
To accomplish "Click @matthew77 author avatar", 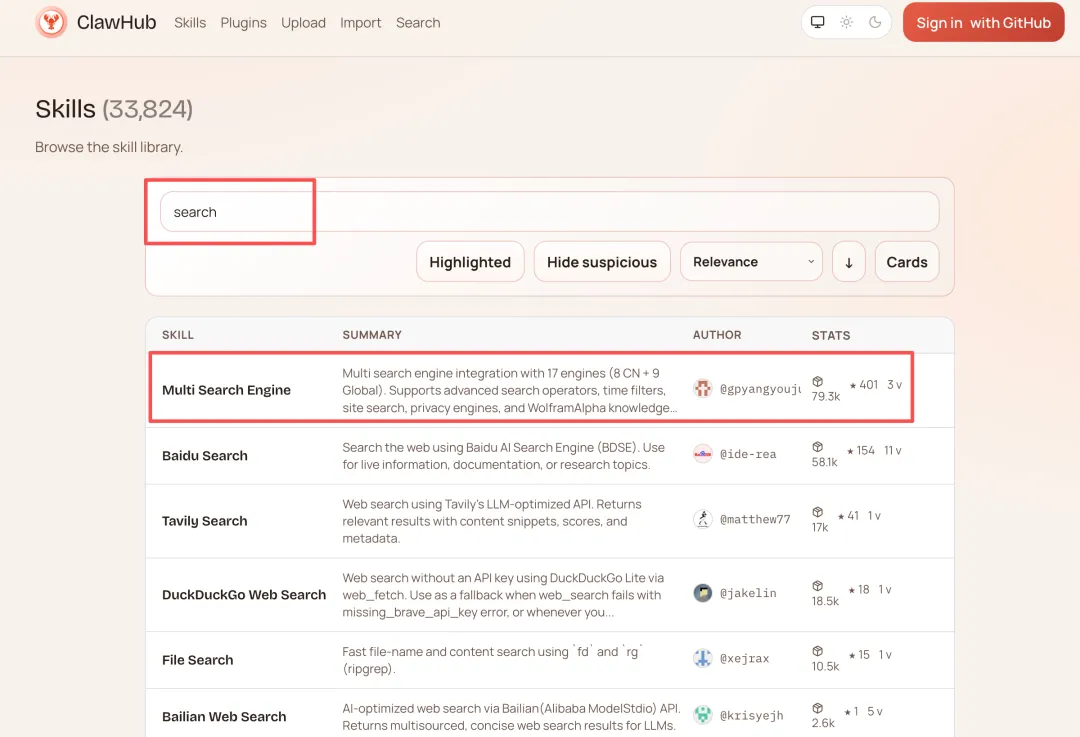I will (703, 519).
